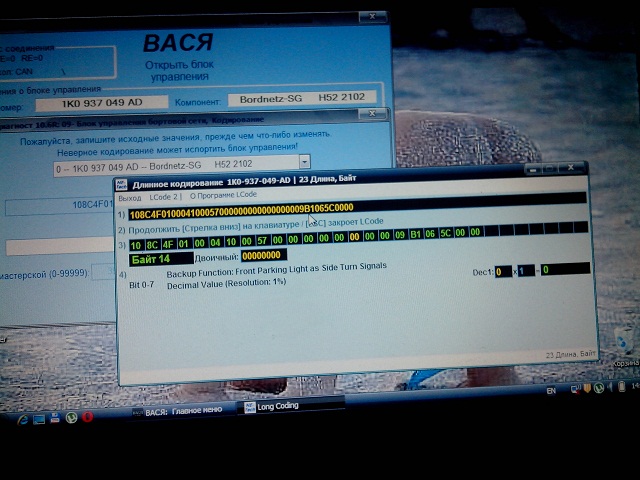Click the 23 Длина, Байт status bar text
This screenshot has height=480, width=640.
click(x=571, y=354)
